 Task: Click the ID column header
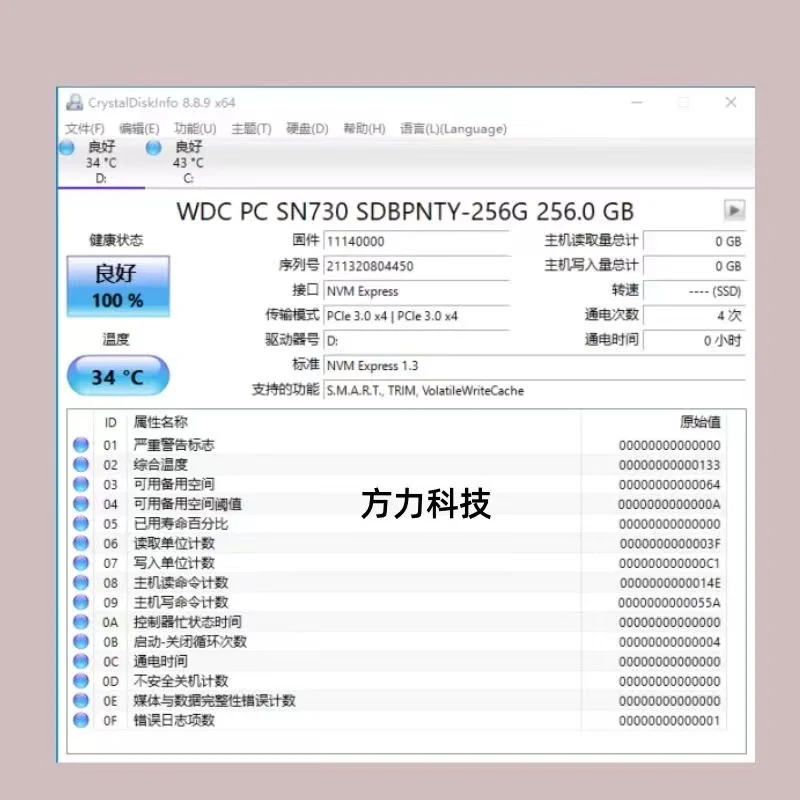click(110, 422)
